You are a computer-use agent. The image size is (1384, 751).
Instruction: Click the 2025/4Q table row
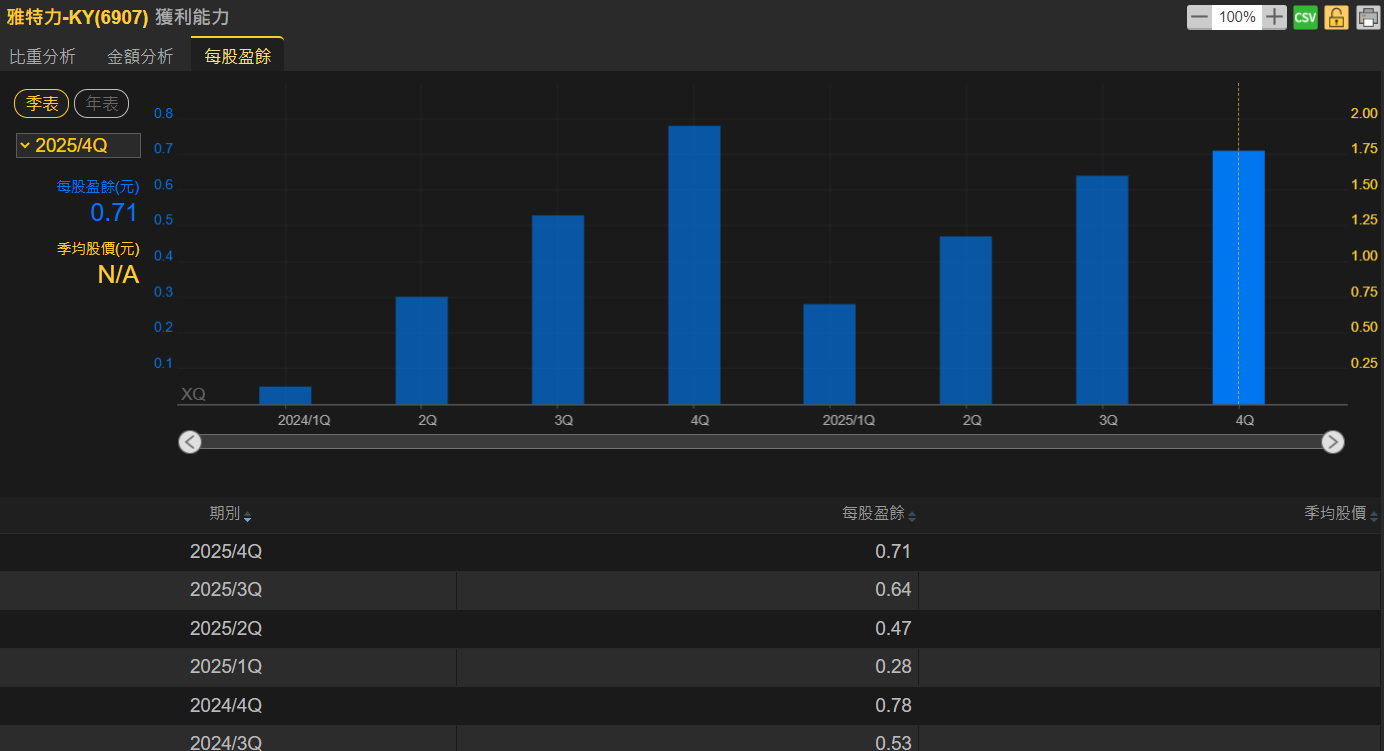(x=691, y=552)
